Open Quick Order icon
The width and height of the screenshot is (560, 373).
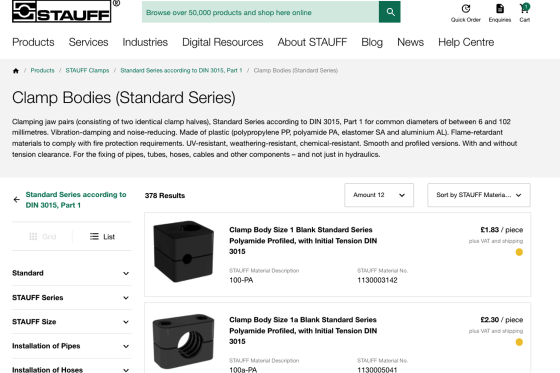465,9
